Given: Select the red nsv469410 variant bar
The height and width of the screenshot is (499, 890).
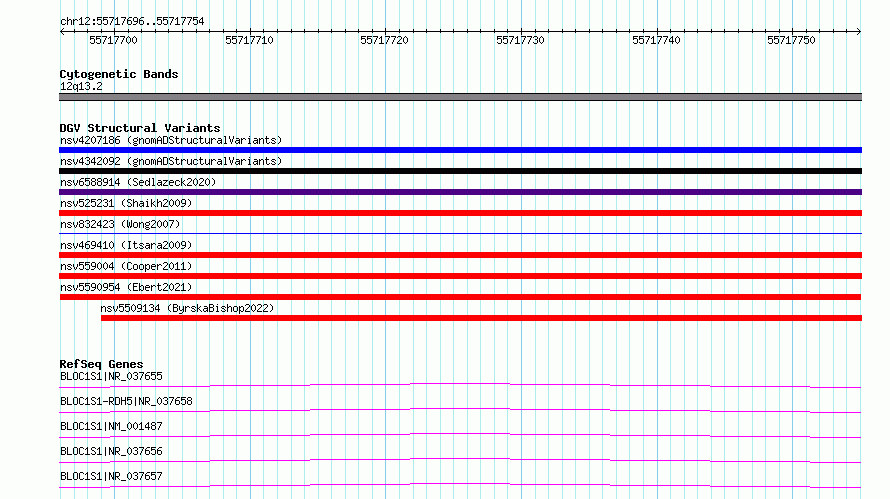Looking at the screenshot, I should click(460, 255).
